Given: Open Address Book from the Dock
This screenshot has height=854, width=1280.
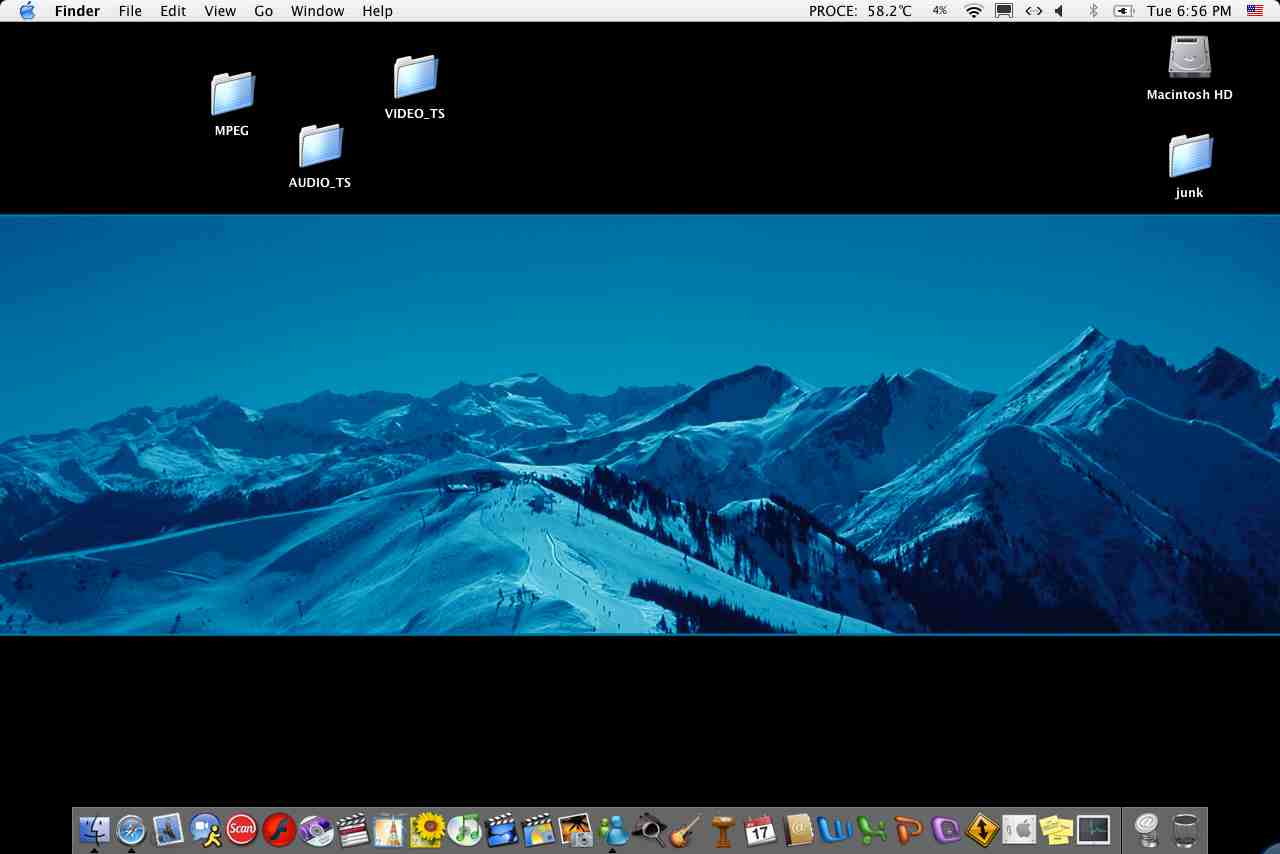Looking at the screenshot, I should (x=797, y=829).
